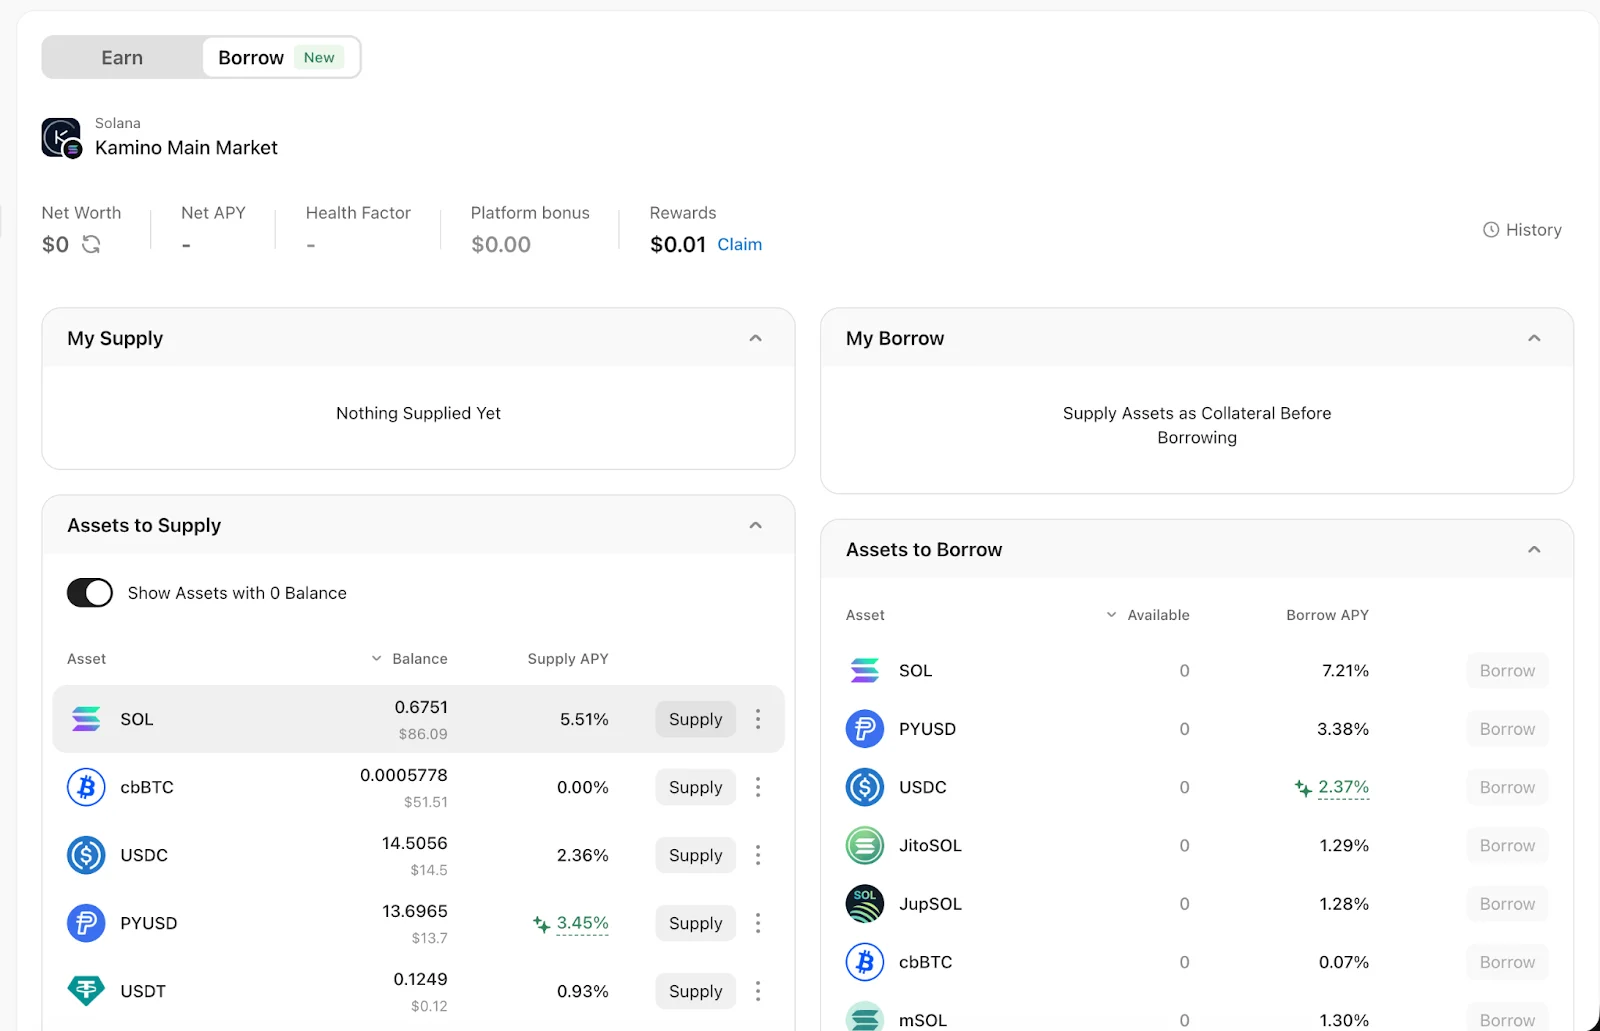Switch to the Earn tab
The image size is (1600, 1031).
click(x=122, y=58)
